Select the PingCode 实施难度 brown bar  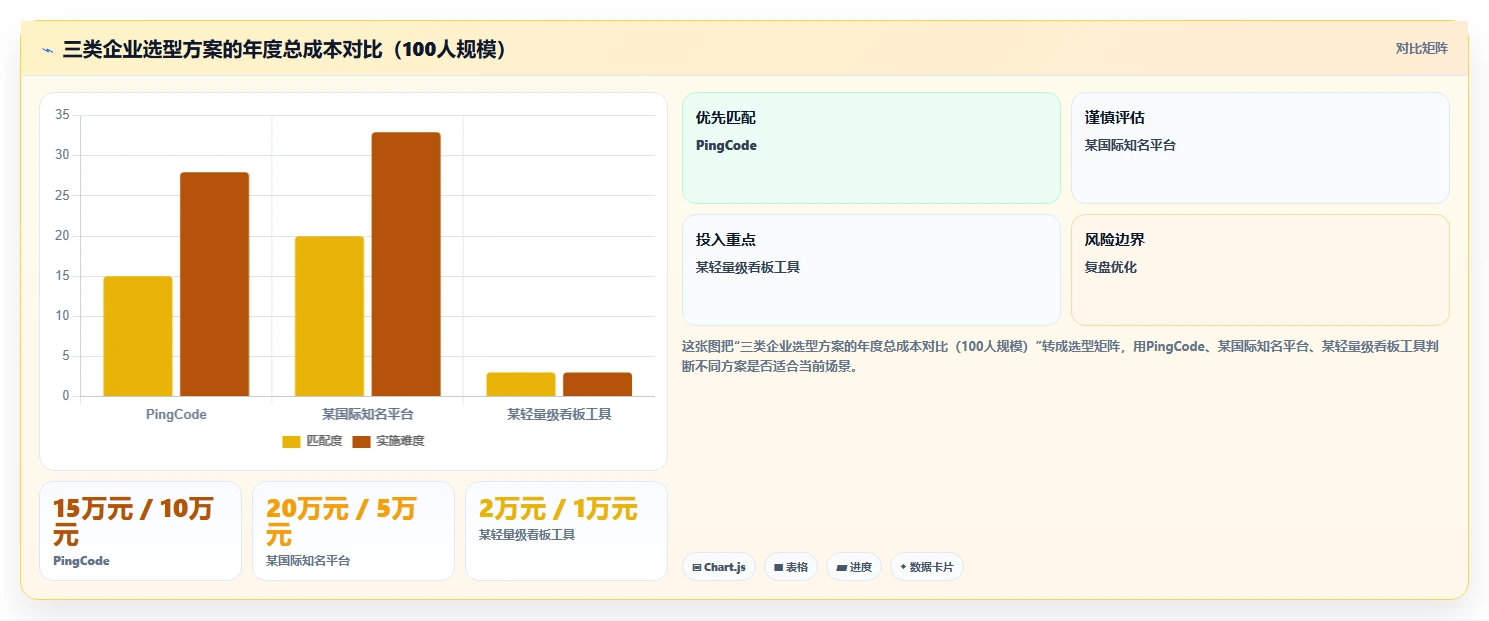click(214, 284)
